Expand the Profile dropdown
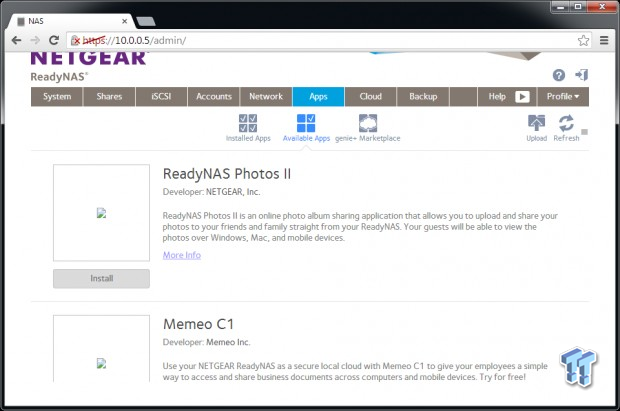Image resolution: width=620 pixels, height=411 pixels. pos(563,97)
